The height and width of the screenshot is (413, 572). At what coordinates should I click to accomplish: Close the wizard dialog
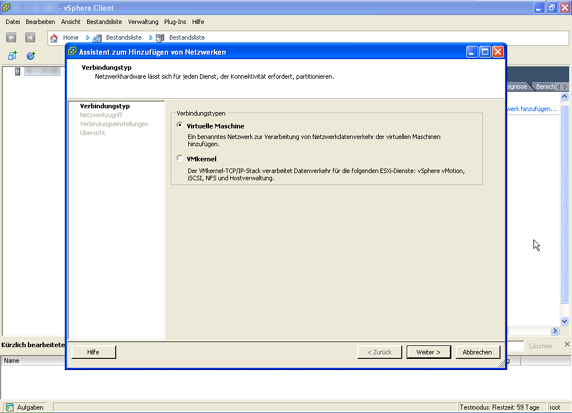[x=498, y=52]
